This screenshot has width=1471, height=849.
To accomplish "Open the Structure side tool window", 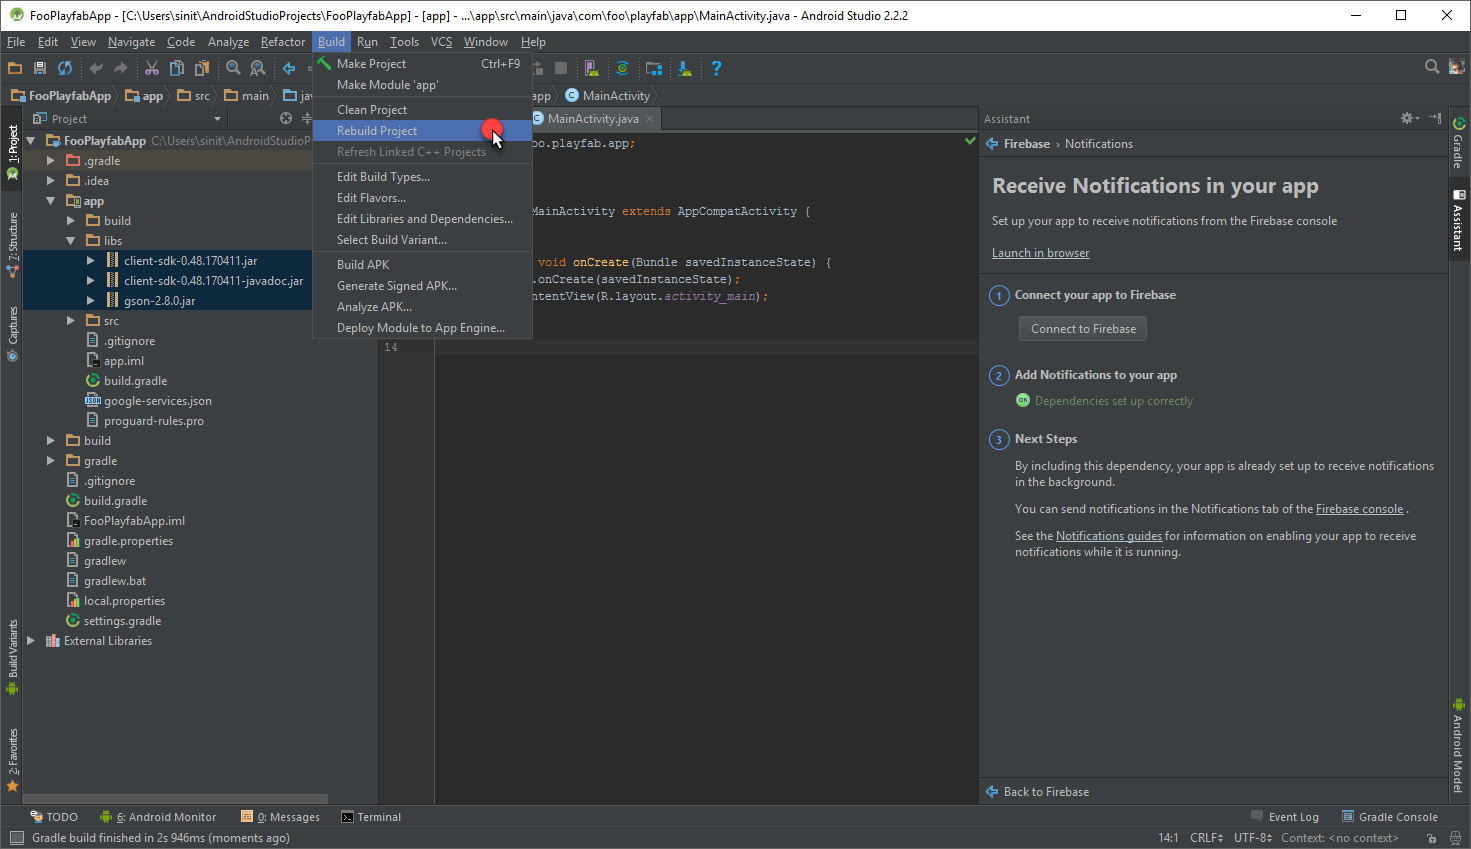I will click(x=12, y=244).
